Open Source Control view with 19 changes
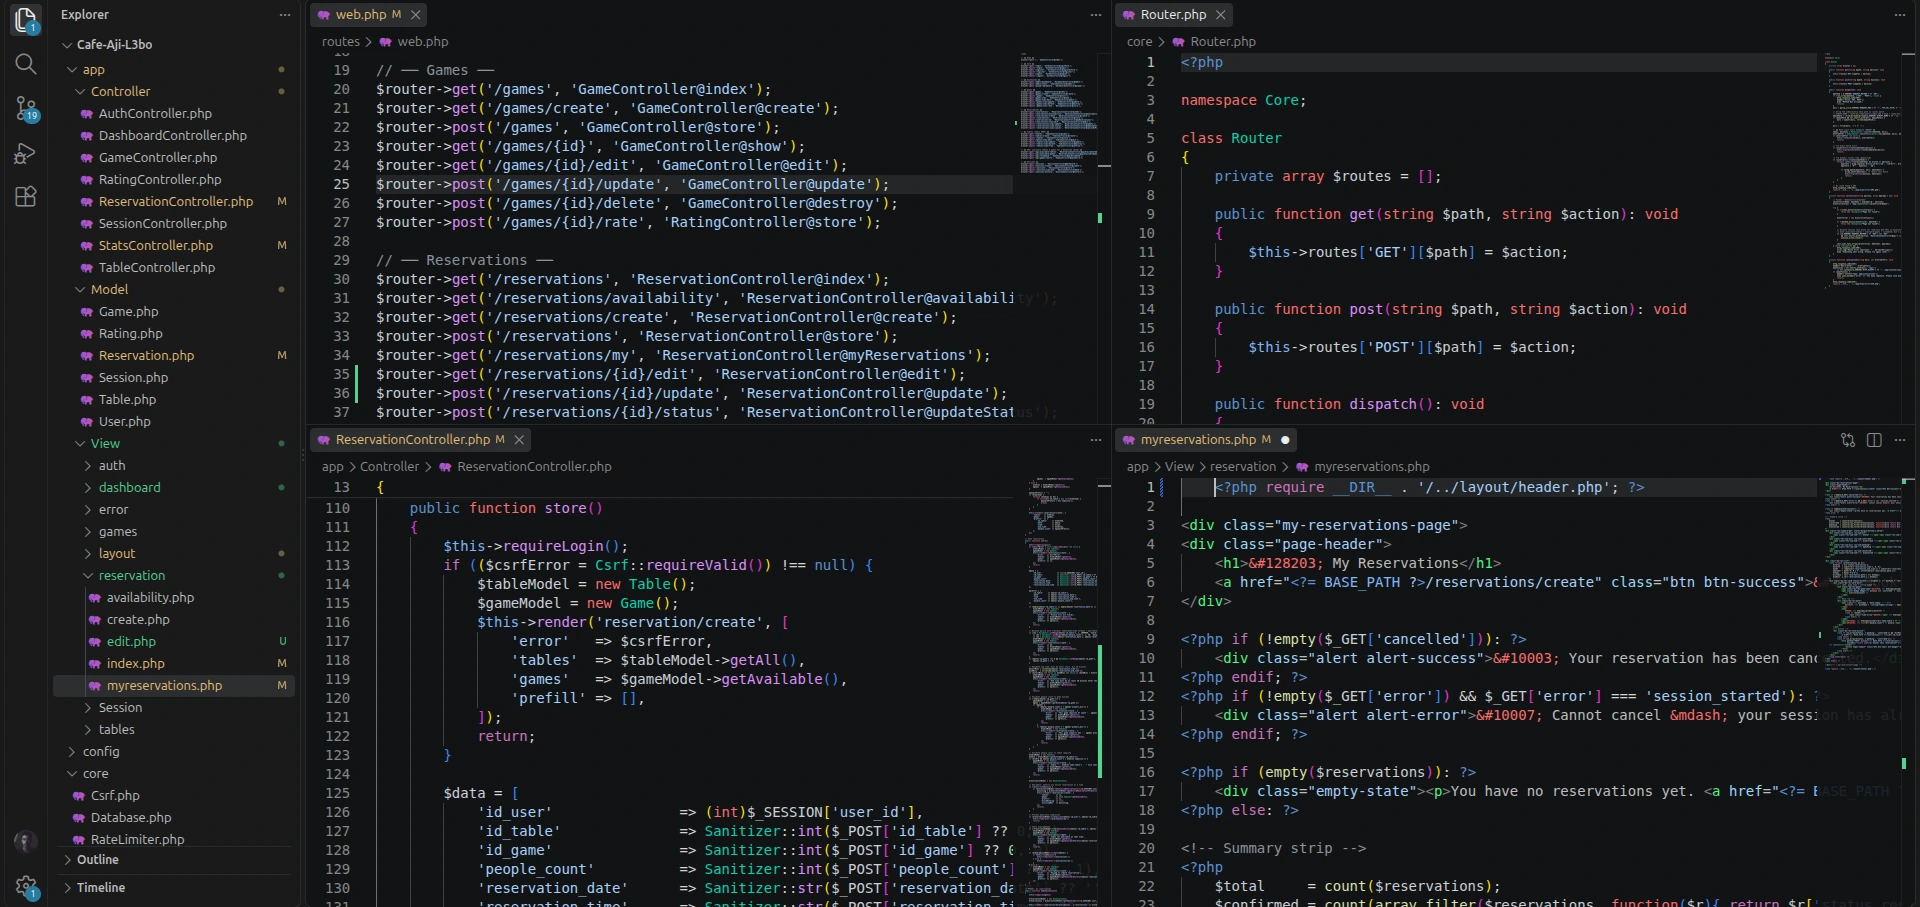The height and width of the screenshot is (907, 1920). 26,109
